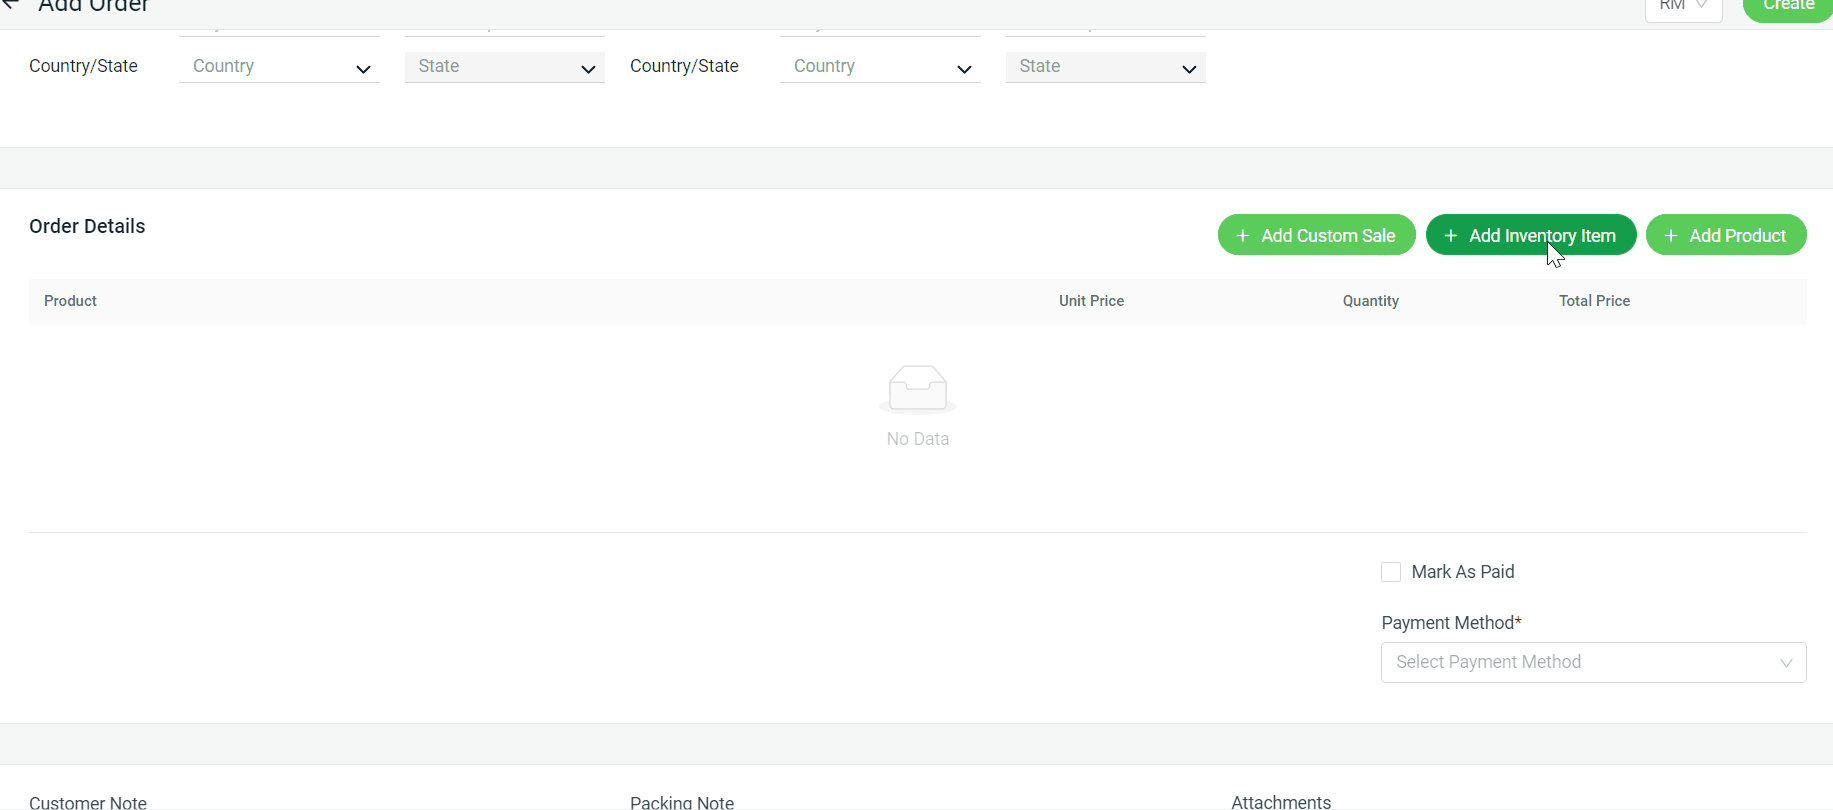1833x810 pixels.
Task: Click the back arrow beside Add Order
Action: [x=11, y=5]
